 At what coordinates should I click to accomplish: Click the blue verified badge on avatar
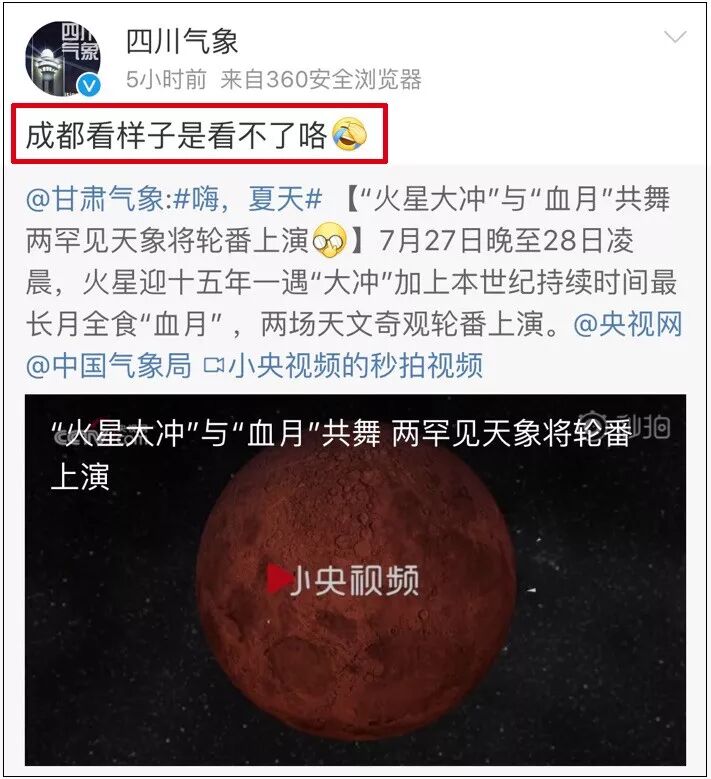tap(89, 85)
